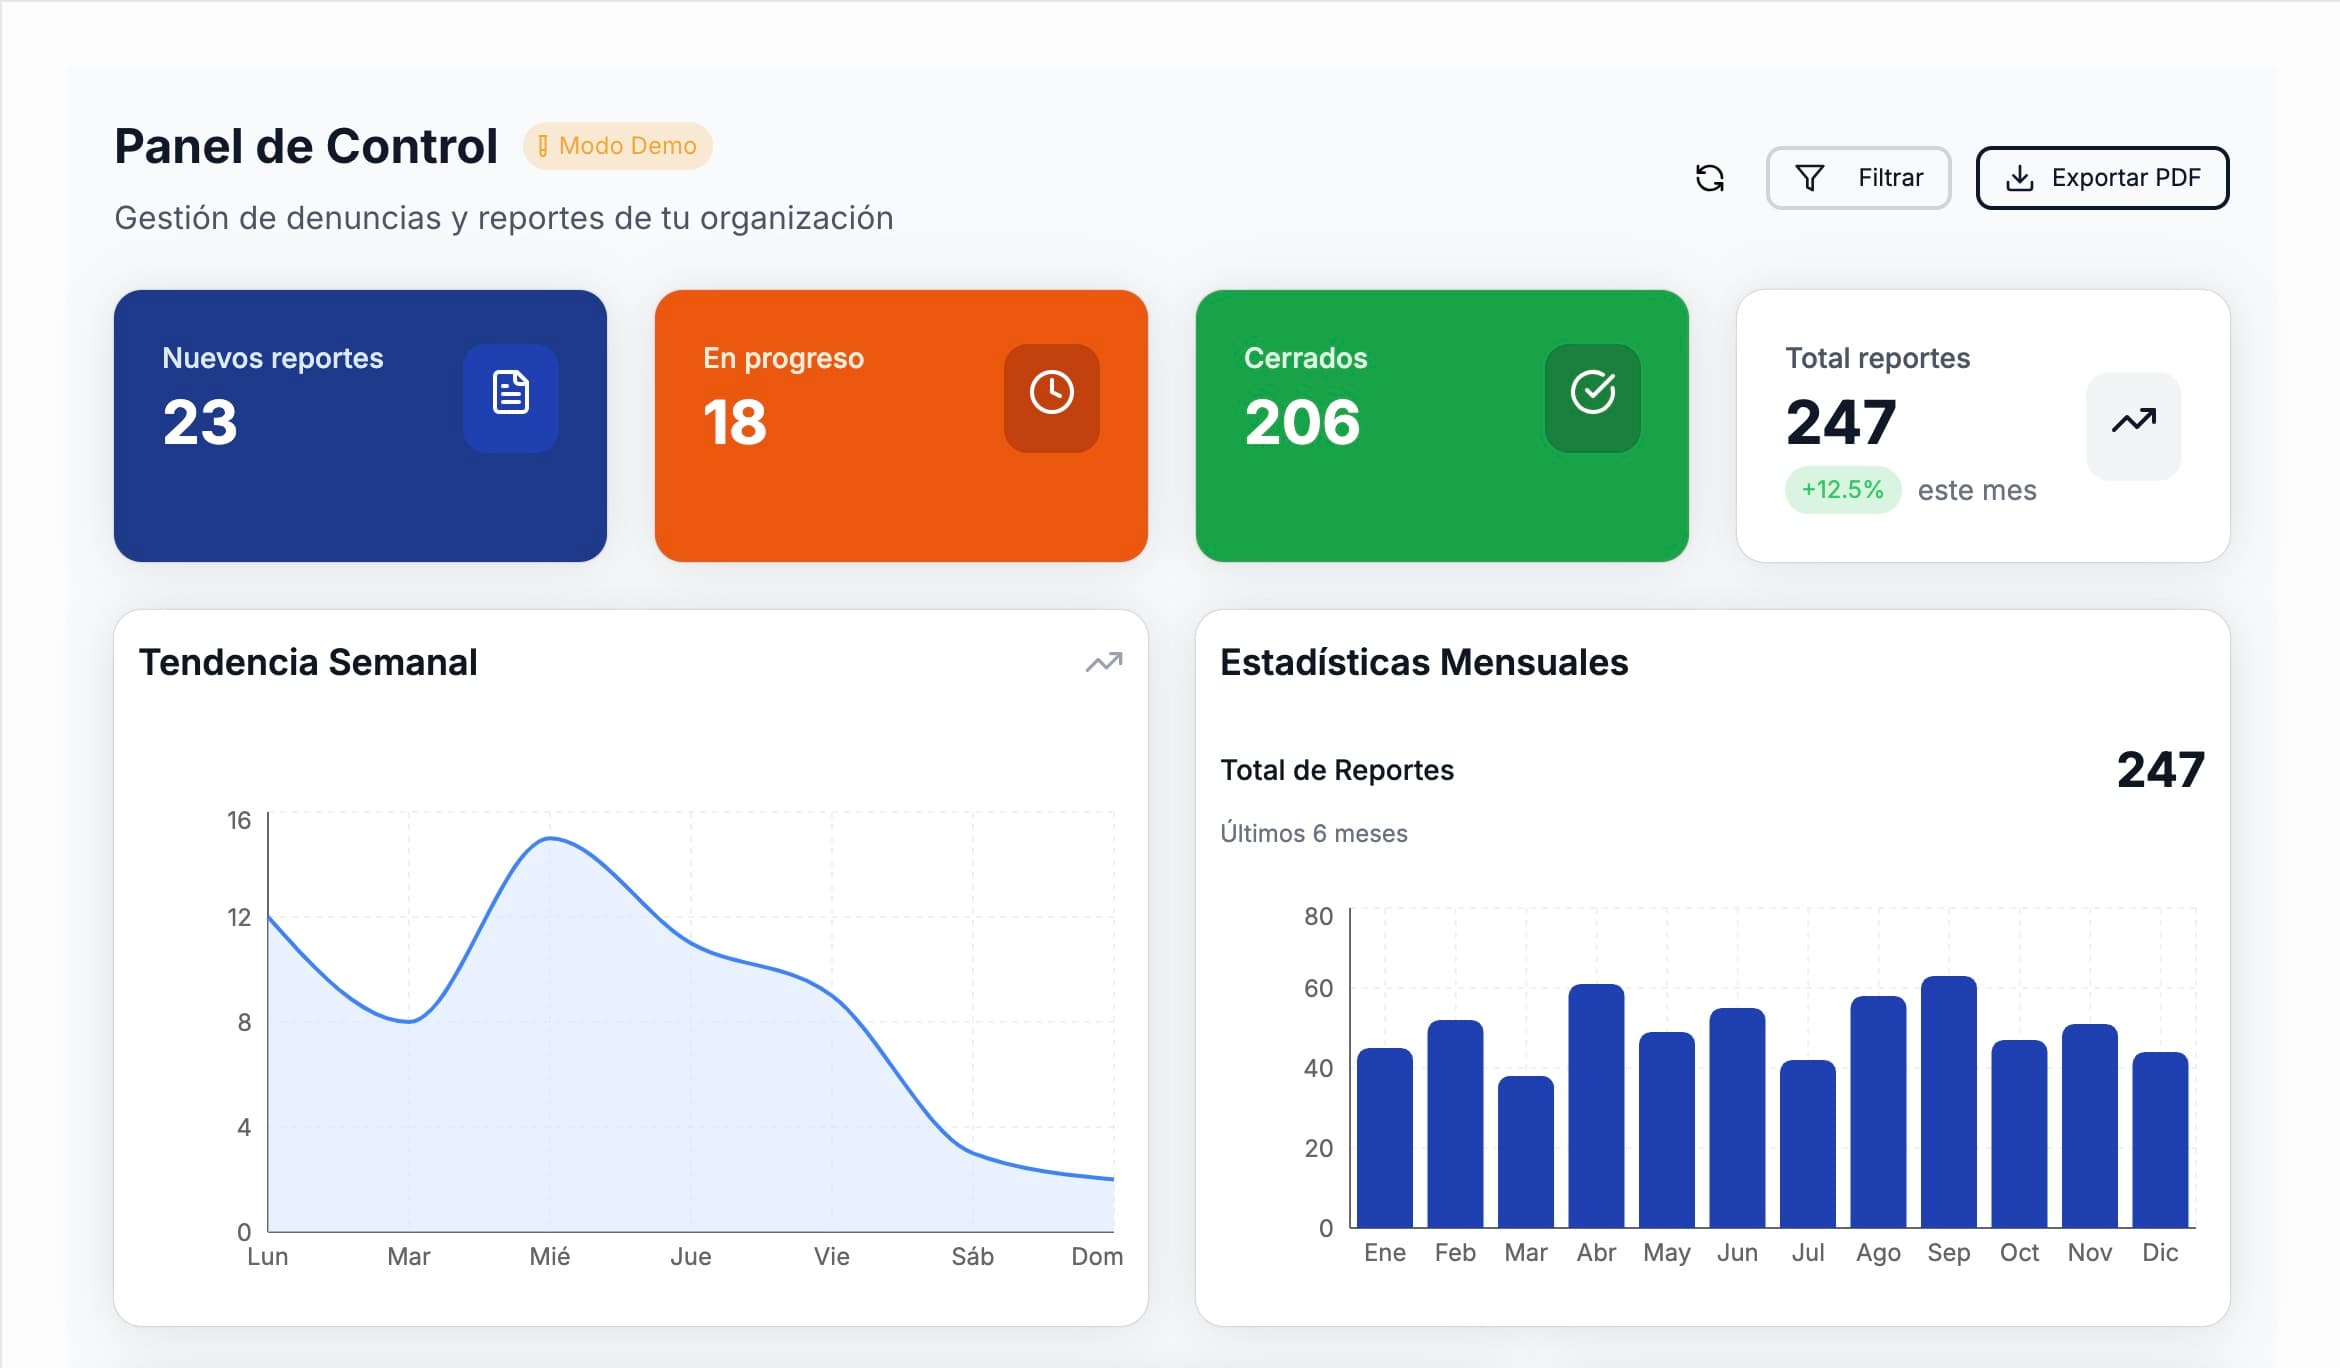Click the document icon in Nuevos reportes
The height and width of the screenshot is (1368, 2340).
coord(511,393)
